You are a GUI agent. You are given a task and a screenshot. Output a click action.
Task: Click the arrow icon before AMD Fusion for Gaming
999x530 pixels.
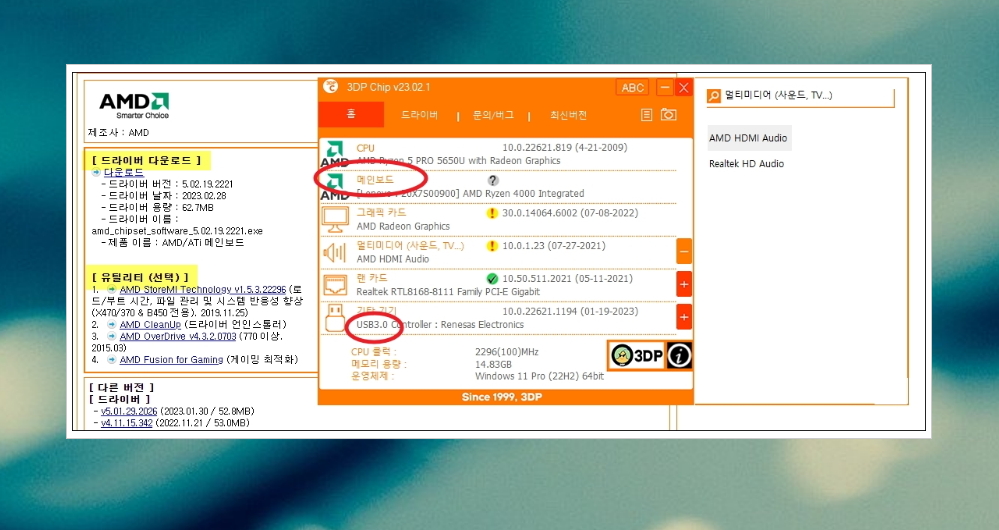pos(111,360)
